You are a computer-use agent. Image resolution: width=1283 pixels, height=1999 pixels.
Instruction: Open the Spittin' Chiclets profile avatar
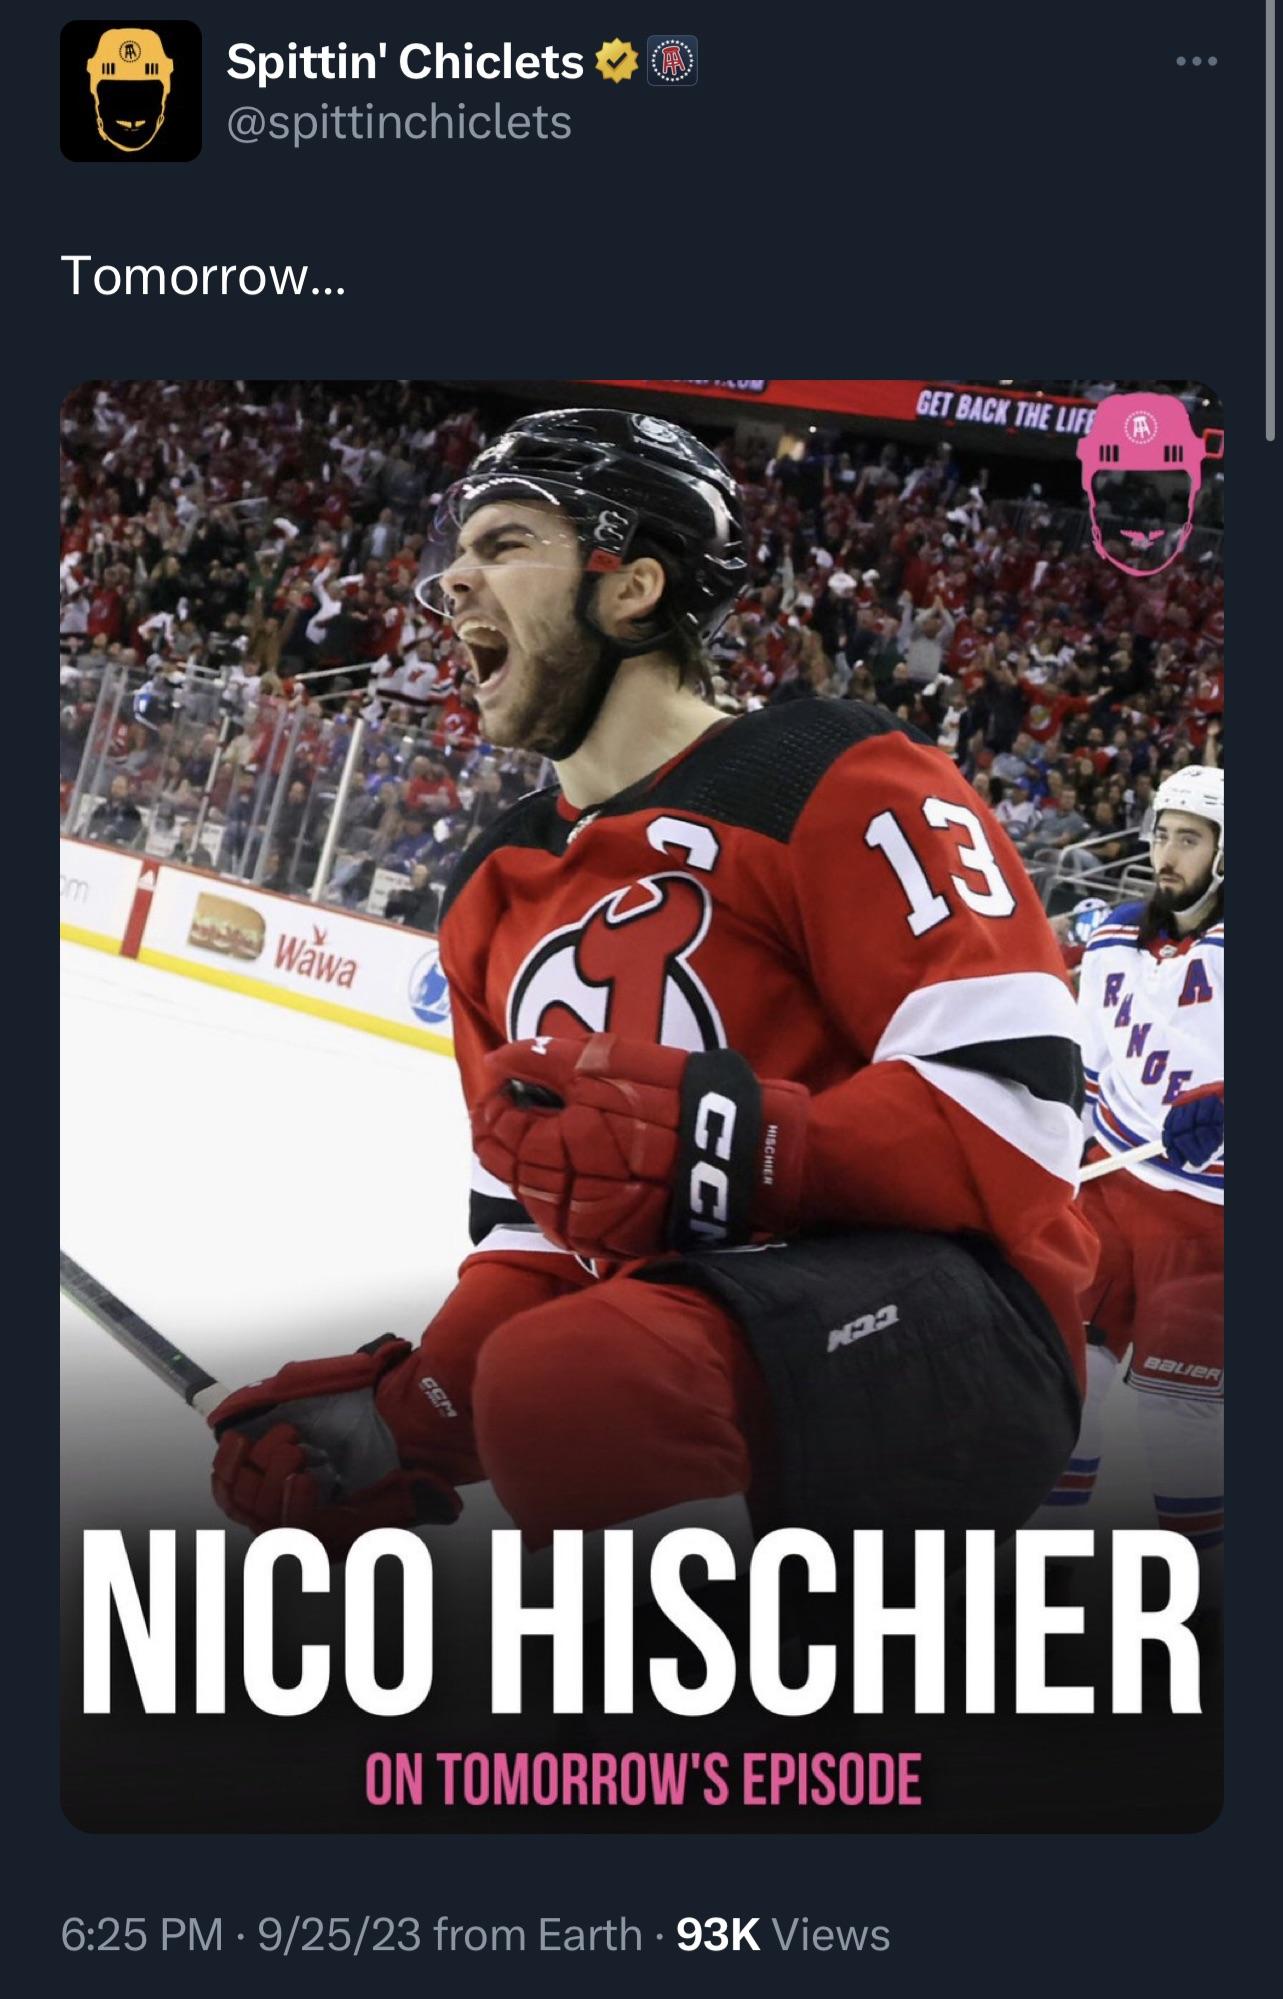click(x=131, y=91)
